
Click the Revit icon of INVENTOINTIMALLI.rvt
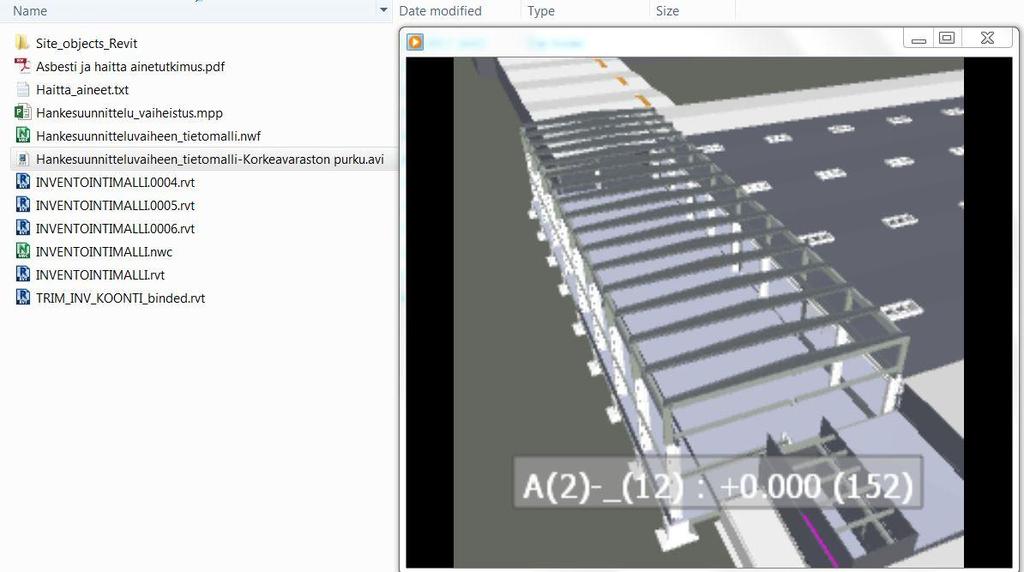[22, 274]
